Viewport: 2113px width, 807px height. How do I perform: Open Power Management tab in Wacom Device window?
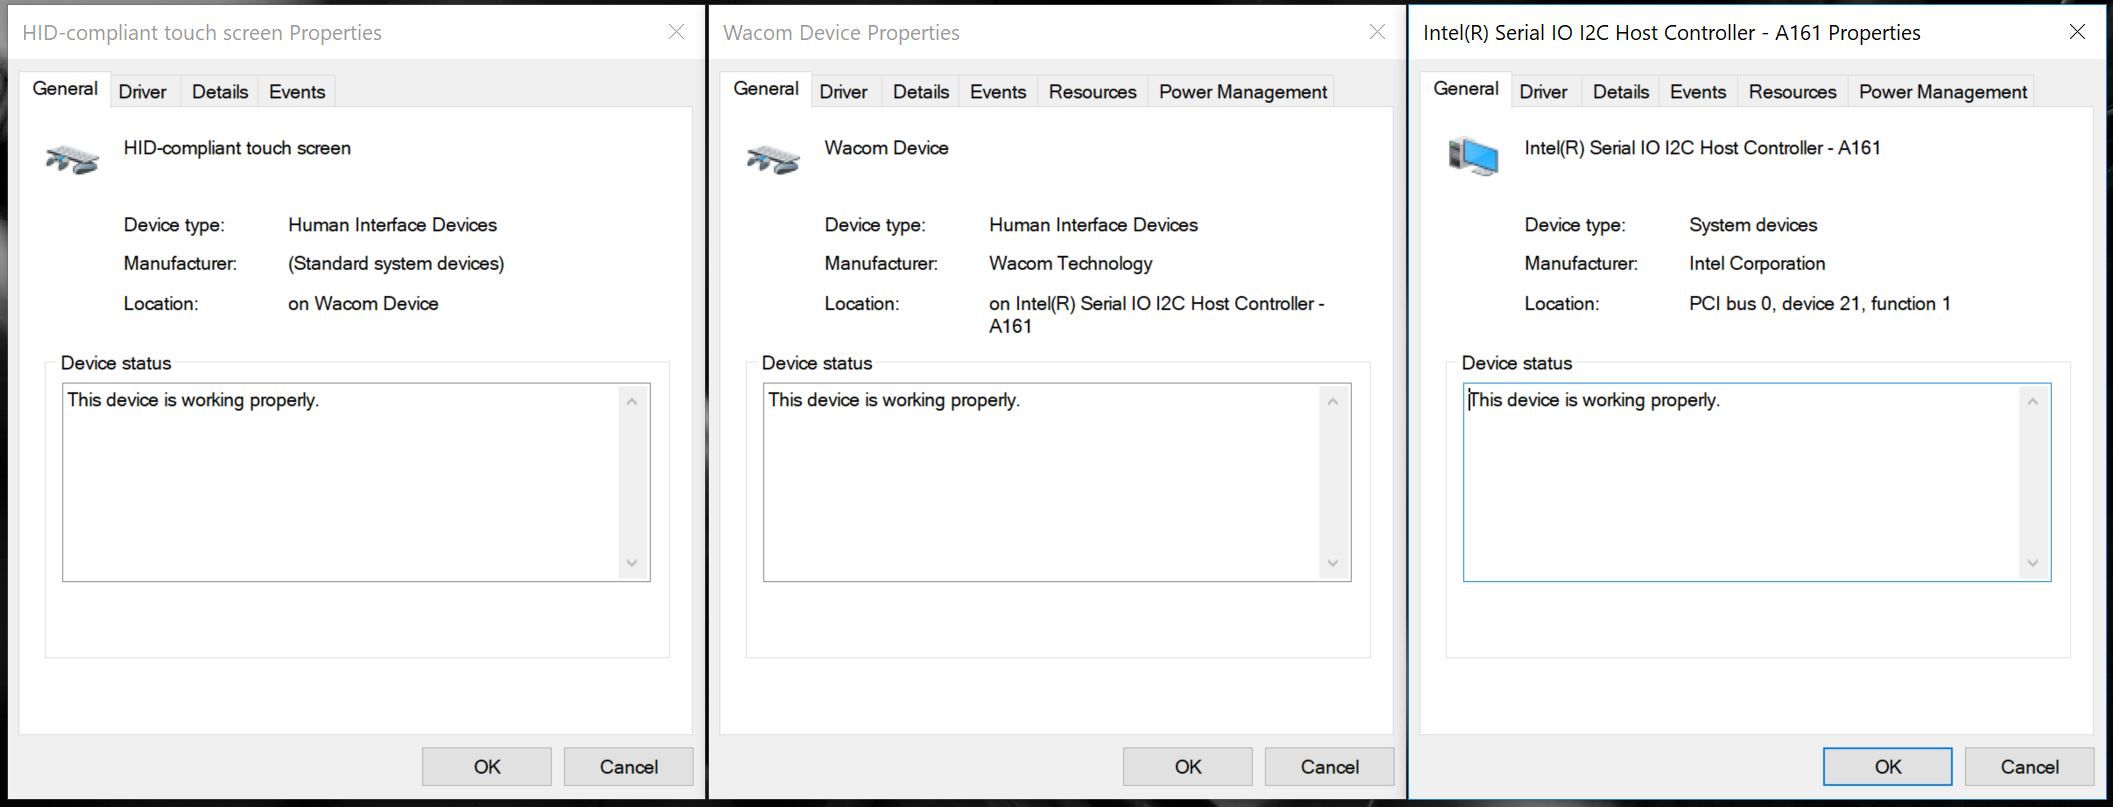pos(1243,92)
